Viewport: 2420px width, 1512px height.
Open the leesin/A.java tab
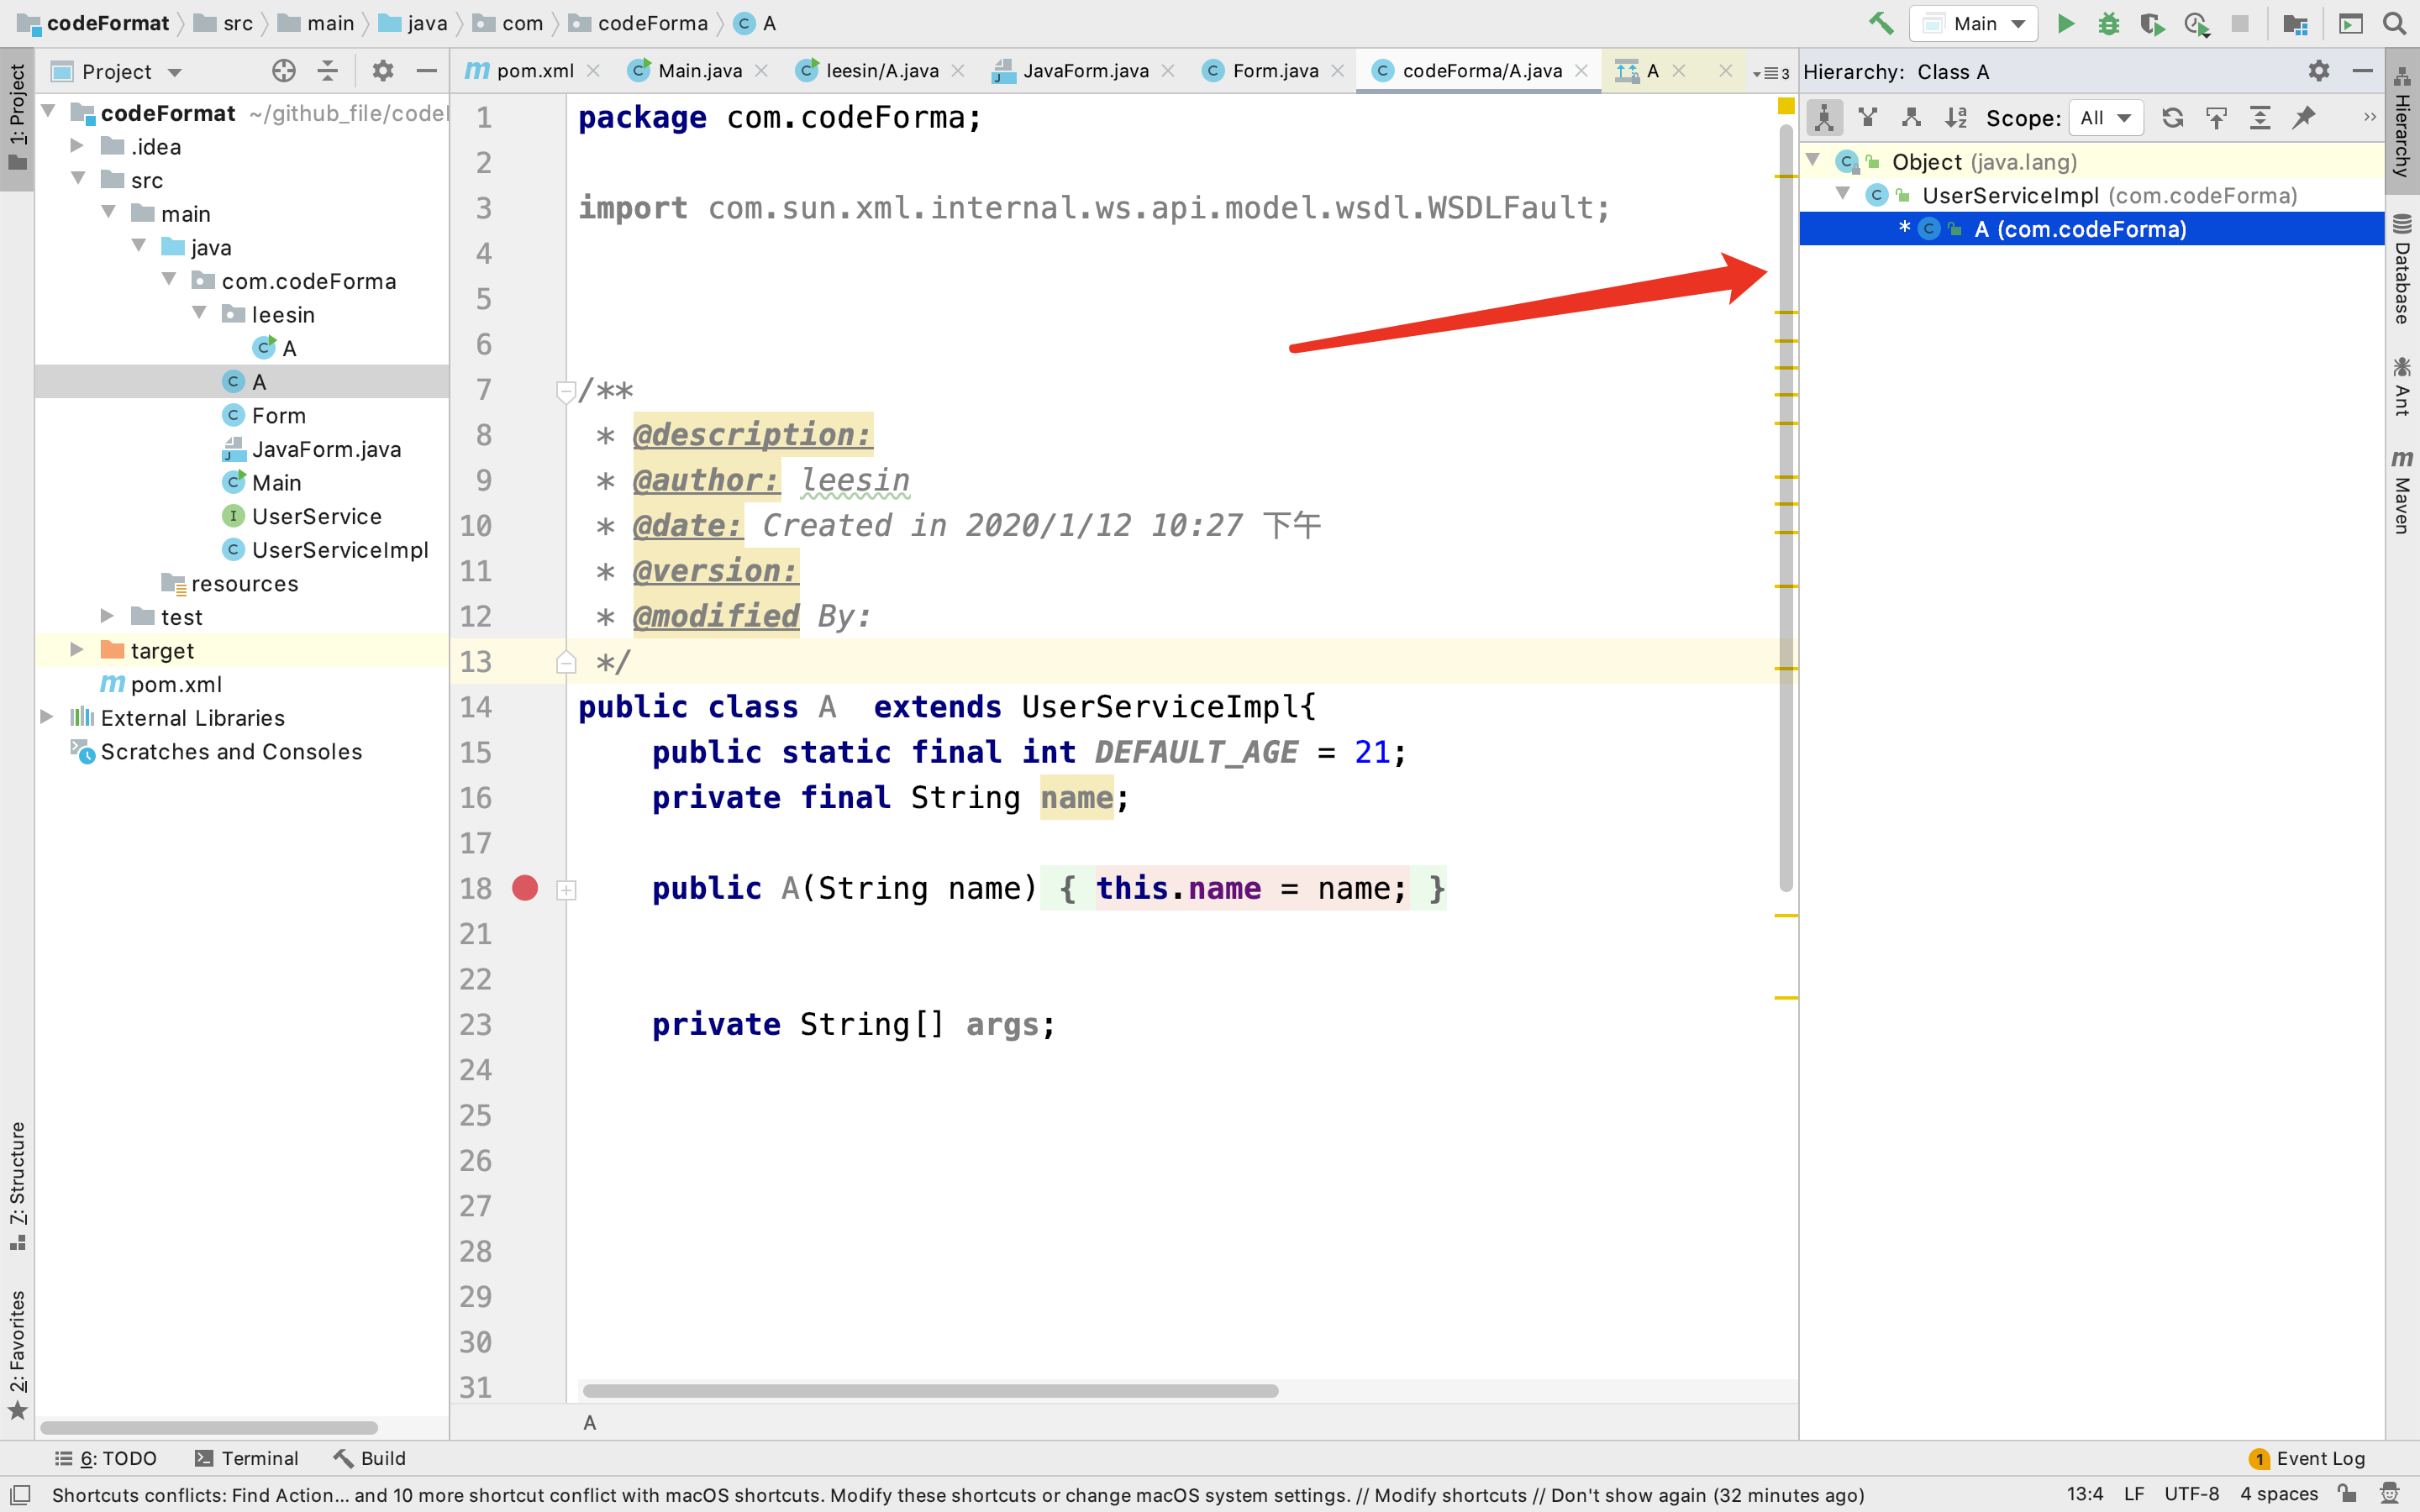click(881, 71)
